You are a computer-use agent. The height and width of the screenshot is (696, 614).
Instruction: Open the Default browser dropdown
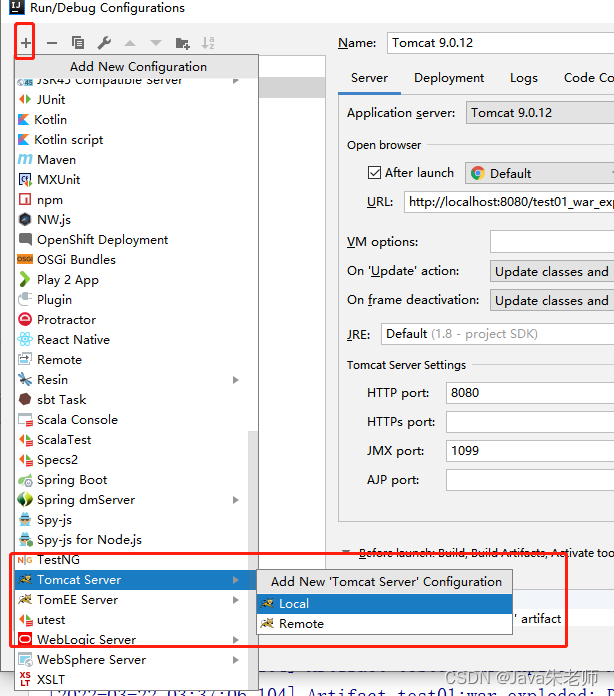tap(539, 173)
